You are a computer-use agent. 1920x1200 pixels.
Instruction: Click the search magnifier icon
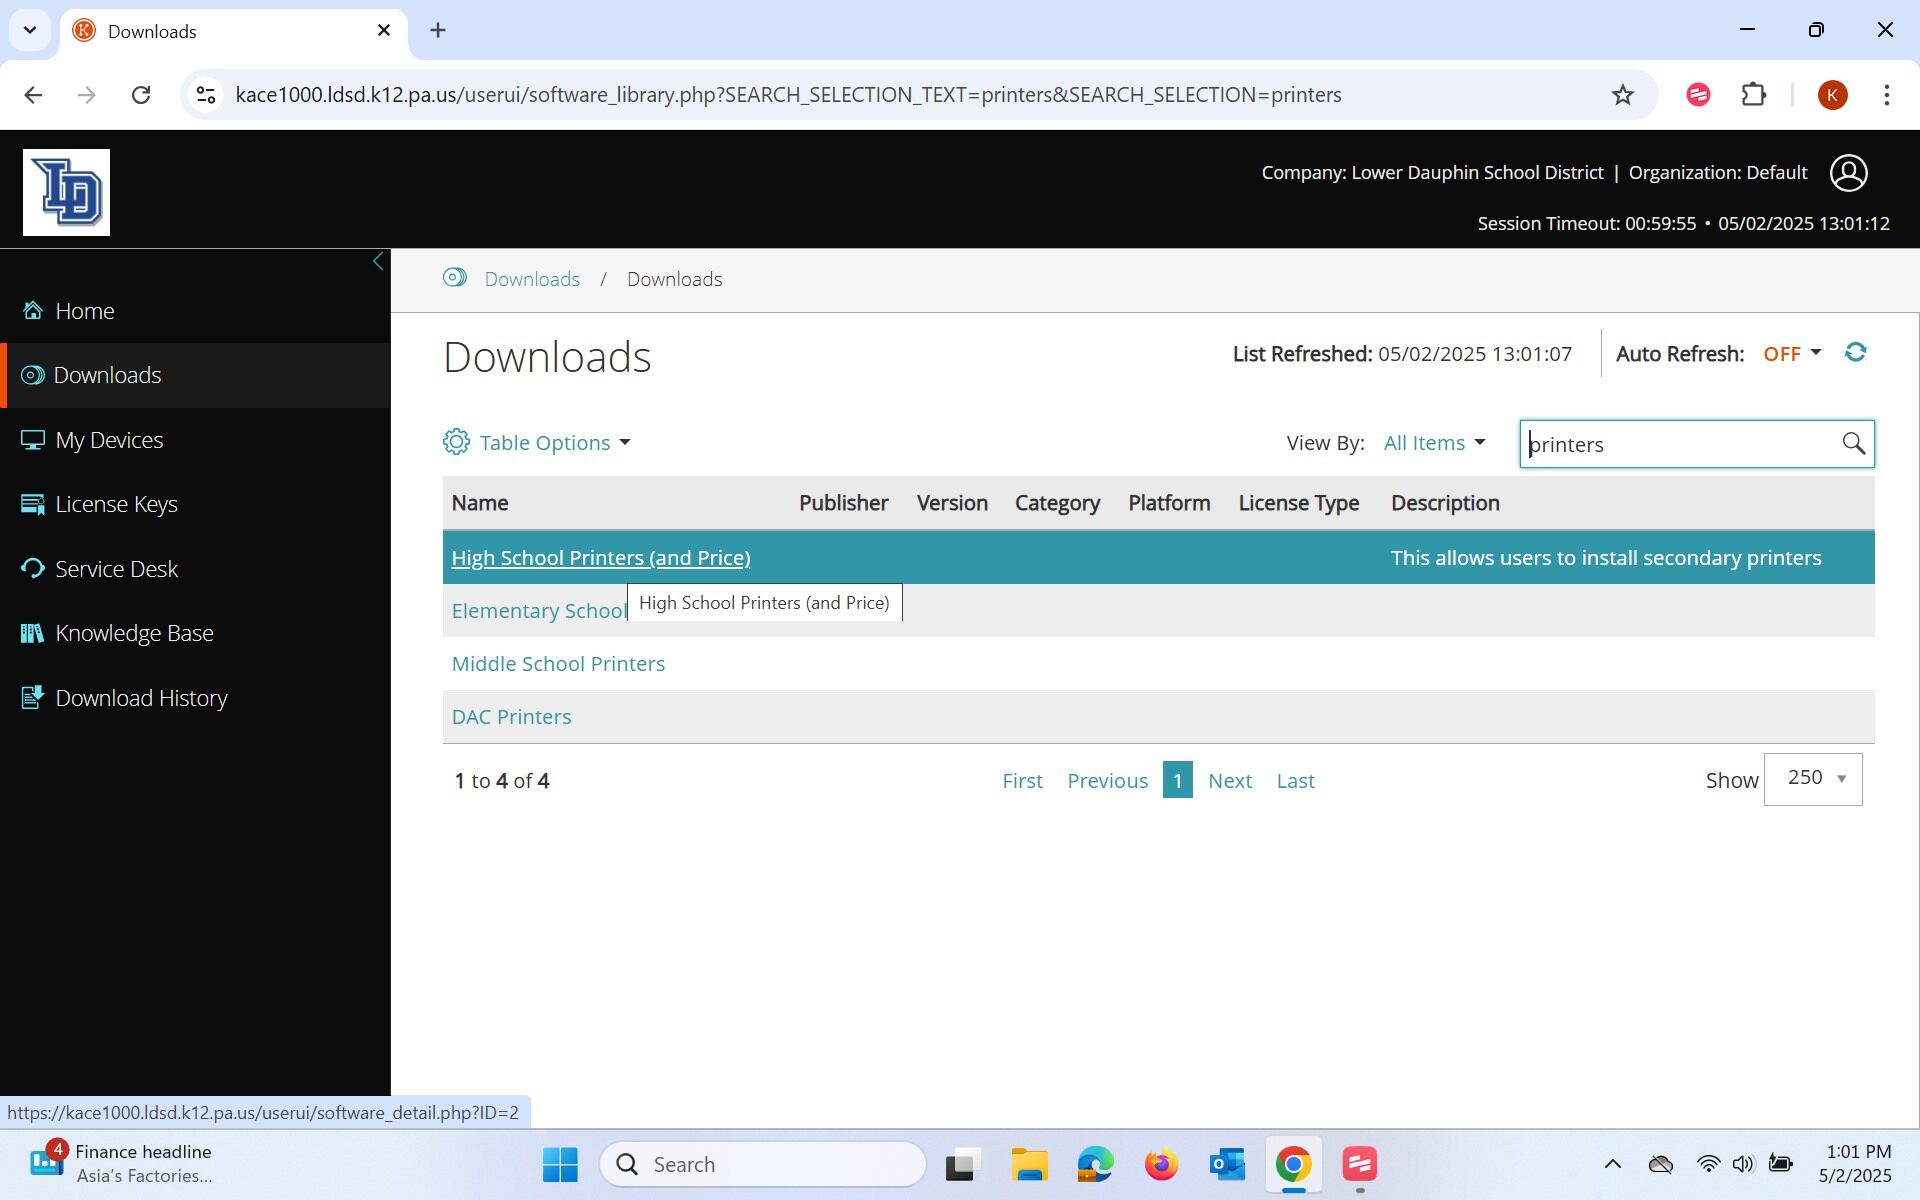pyautogui.click(x=1853, y=443)
